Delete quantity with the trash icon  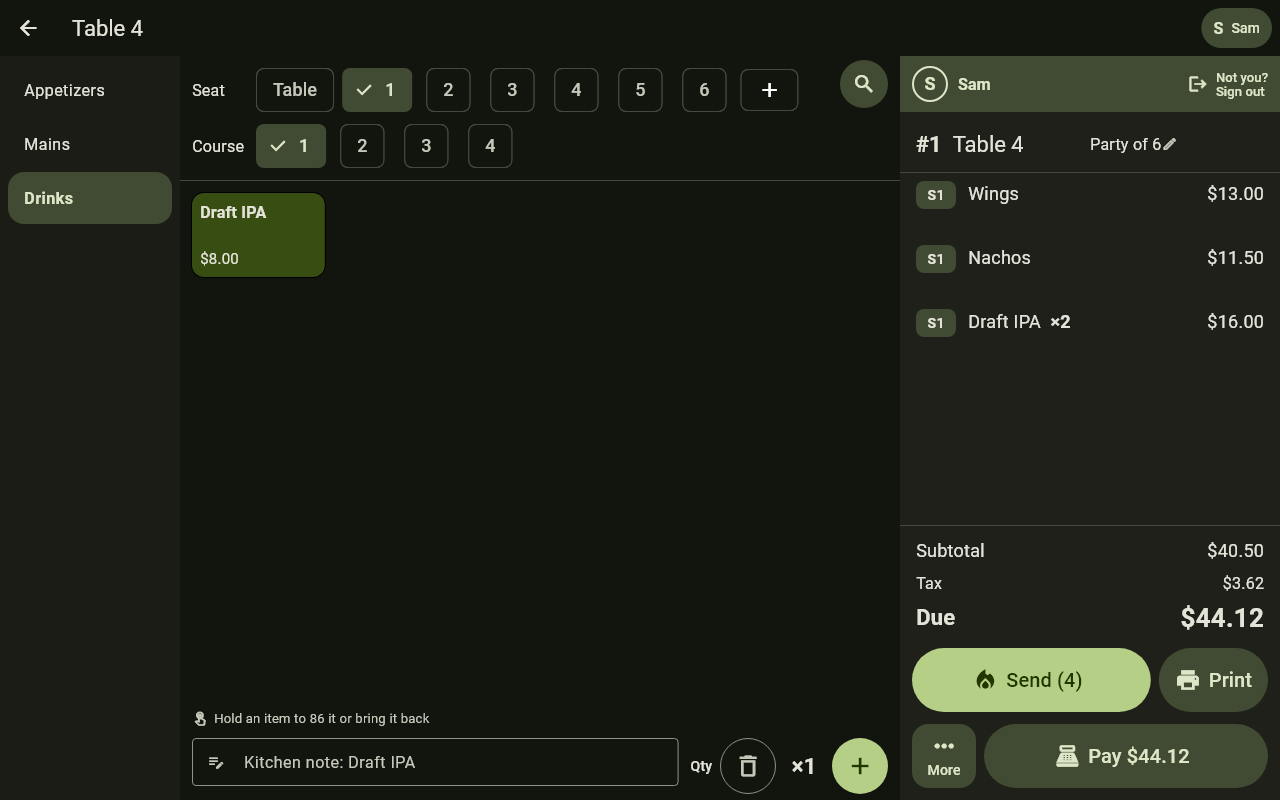click(748, 766)
